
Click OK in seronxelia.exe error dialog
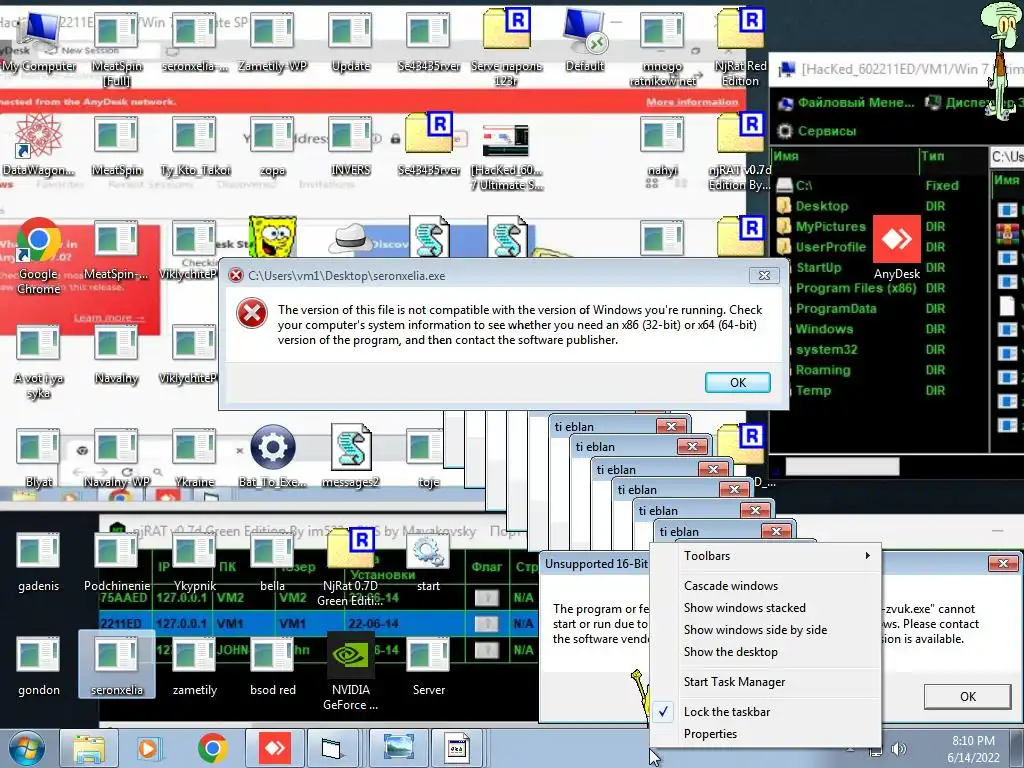tap(737, 382)
